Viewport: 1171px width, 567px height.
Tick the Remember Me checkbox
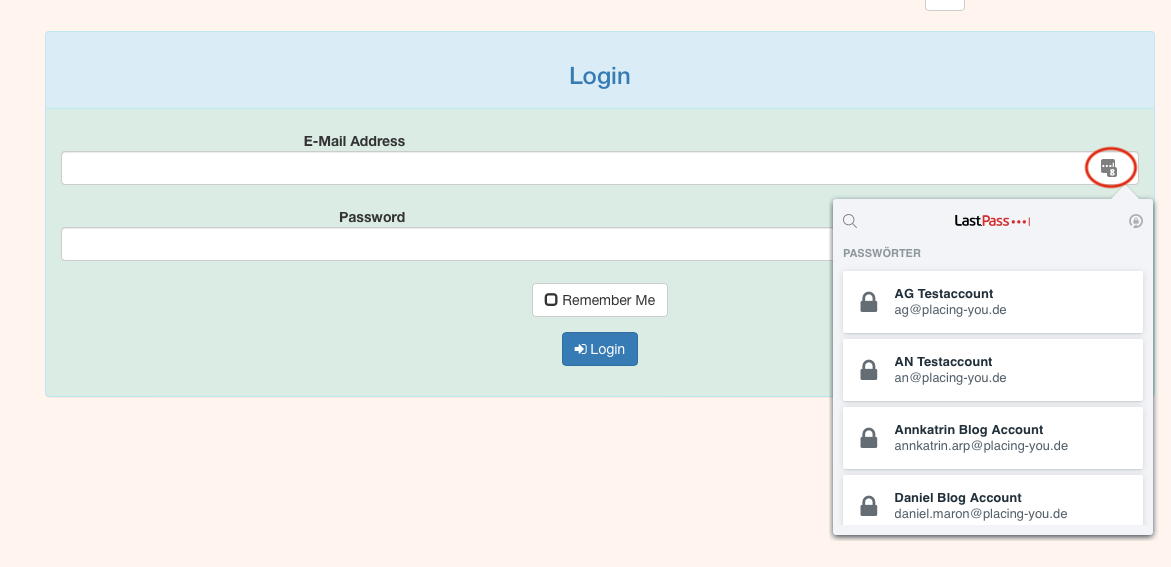[x=551, y=300]
